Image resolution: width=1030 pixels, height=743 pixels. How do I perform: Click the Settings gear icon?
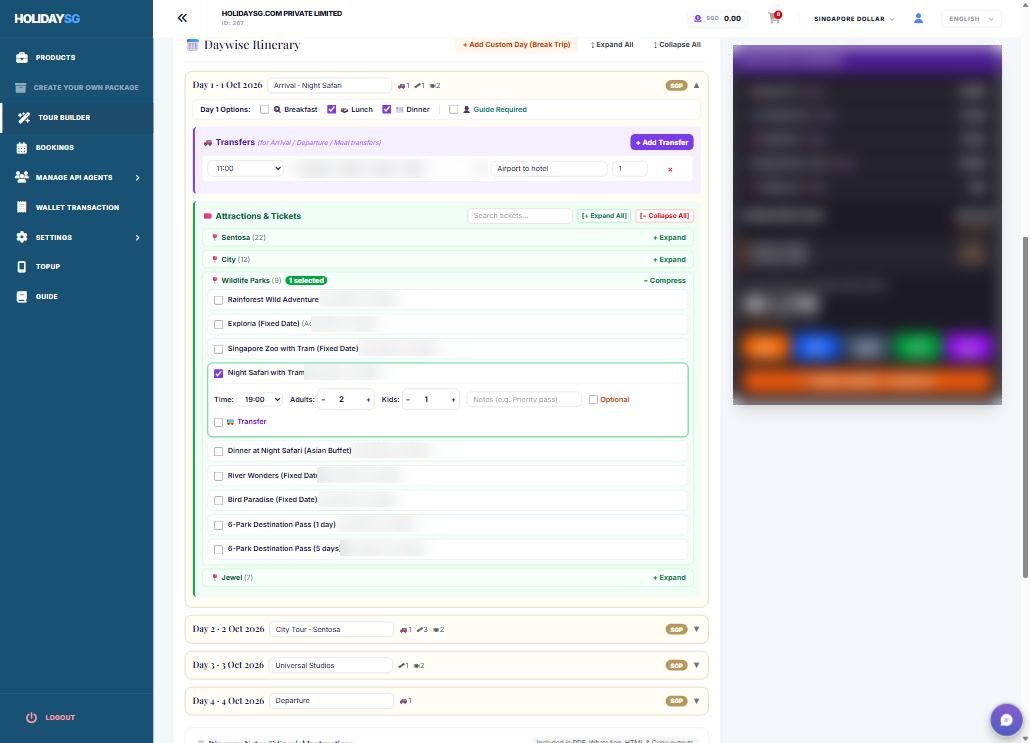[x=22, y=237]
